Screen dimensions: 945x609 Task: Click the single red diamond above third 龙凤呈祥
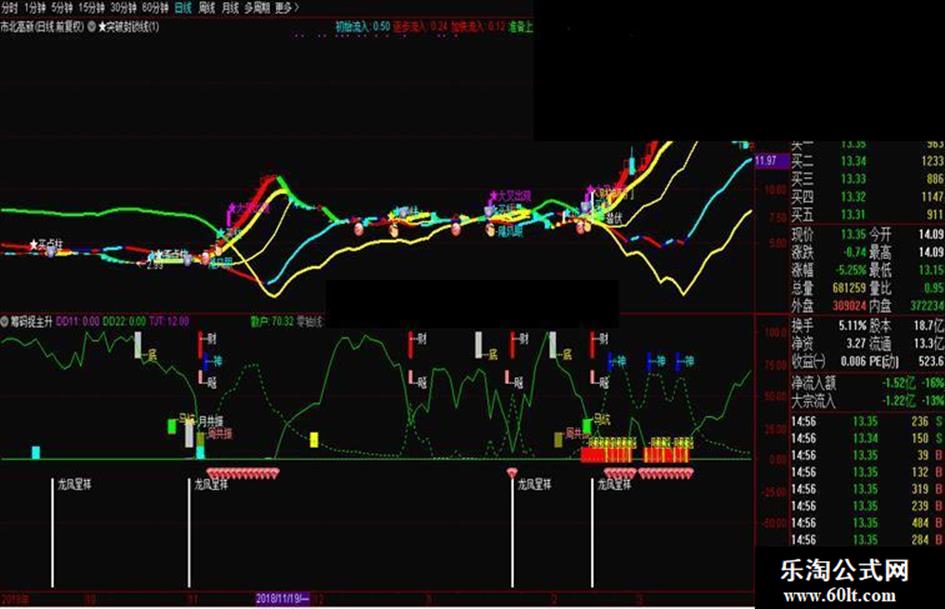[x=512, y=472]
